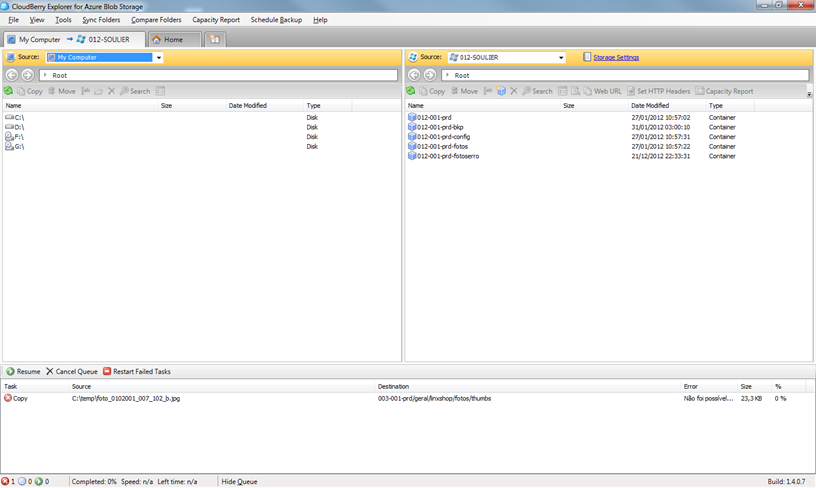Viewport: 816px width, 488px height.
Task: Click Move in the left pane toolbar
Action: pos(61,91)
